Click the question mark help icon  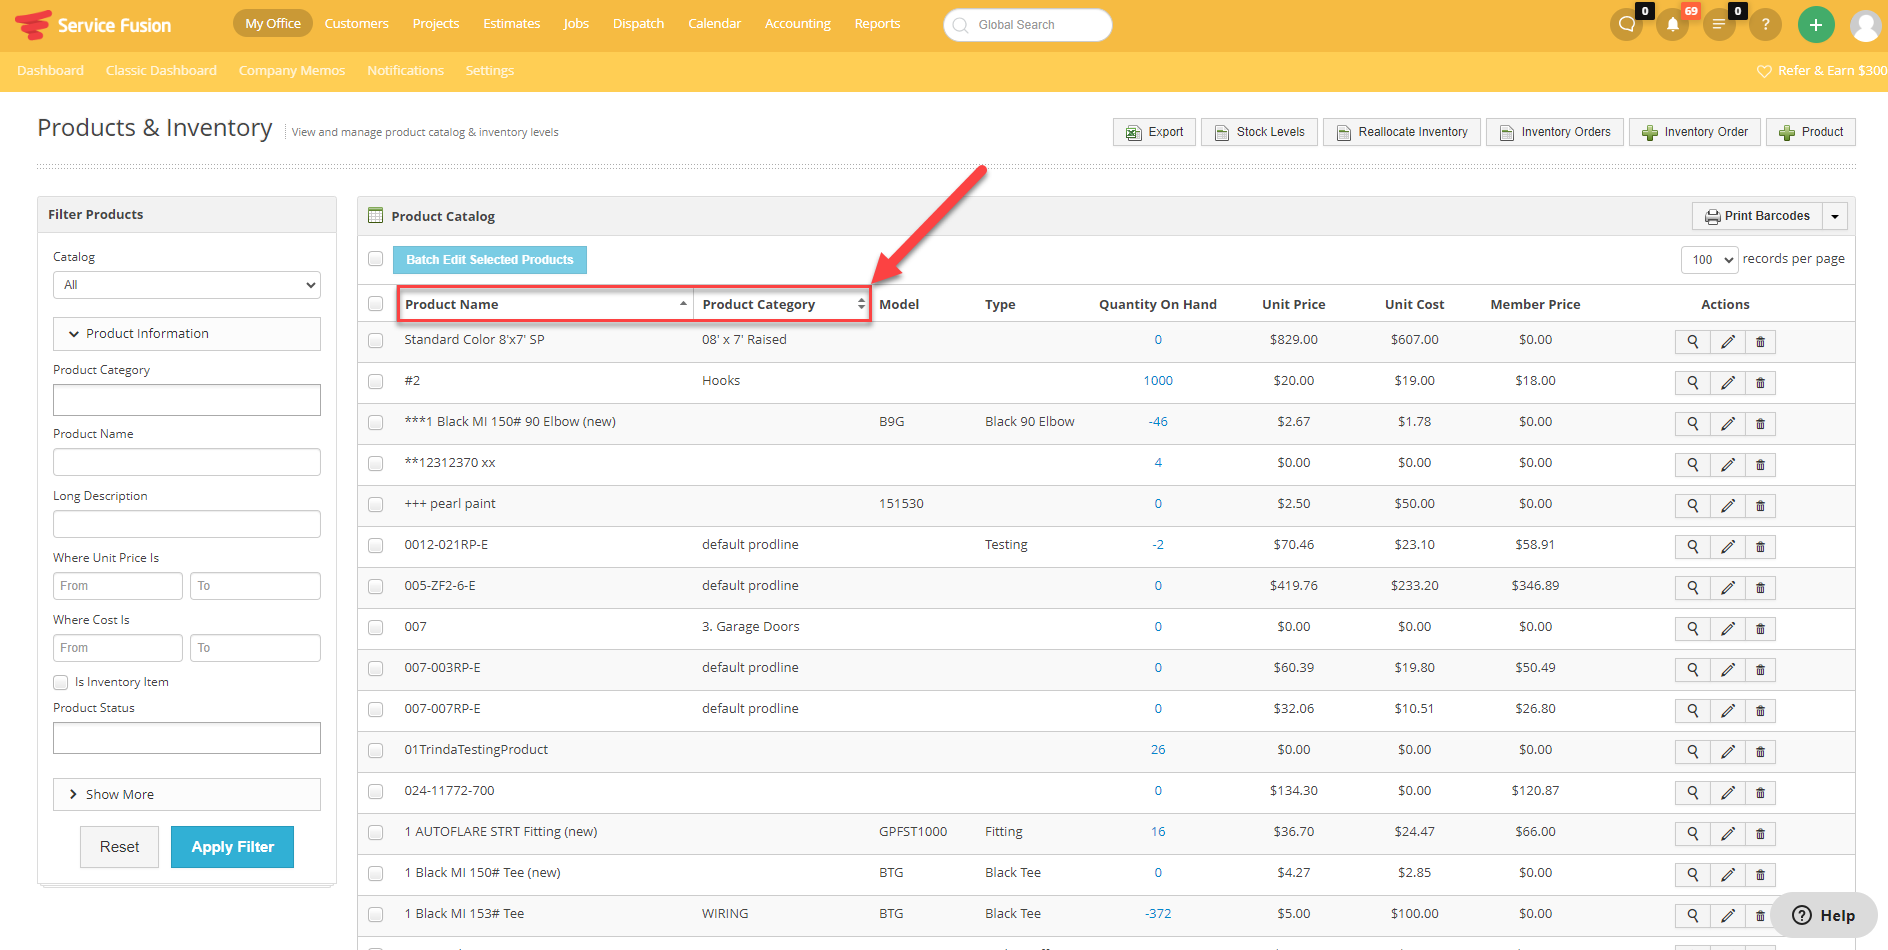point(1765,24)
